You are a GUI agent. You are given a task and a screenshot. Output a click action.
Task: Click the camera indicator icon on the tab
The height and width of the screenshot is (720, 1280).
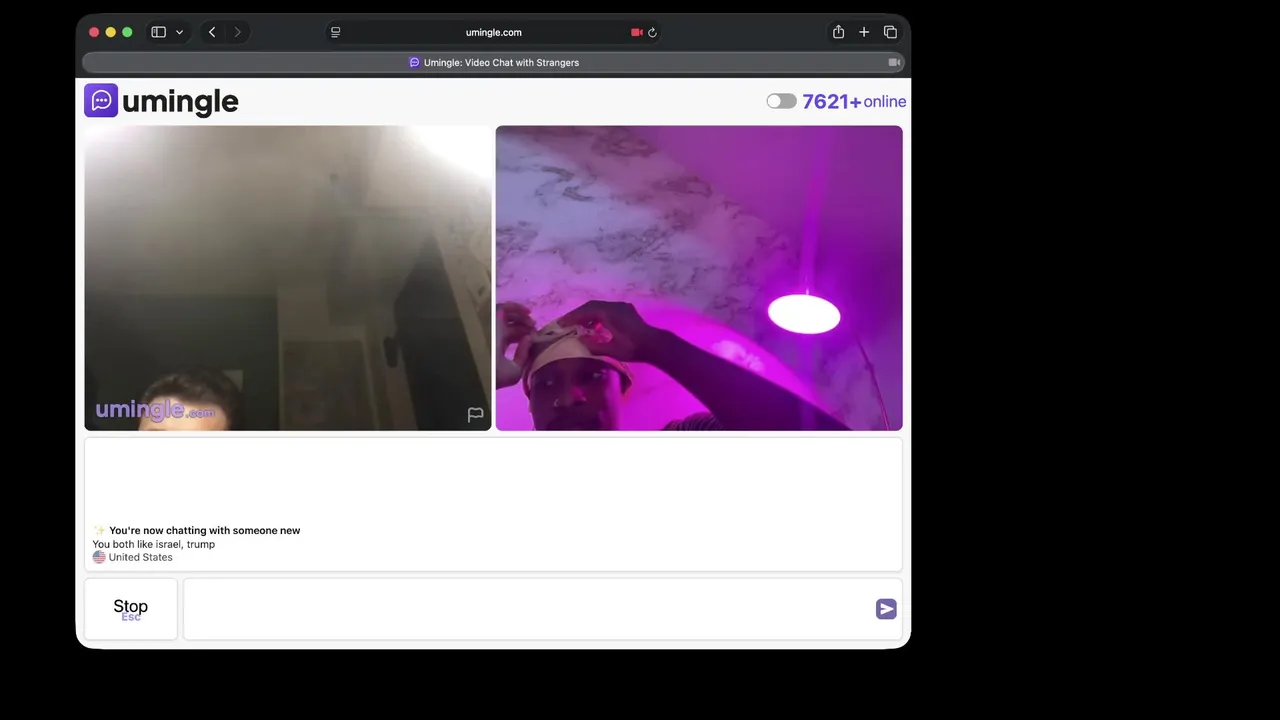pyautogui.click(x=894, y=62)
